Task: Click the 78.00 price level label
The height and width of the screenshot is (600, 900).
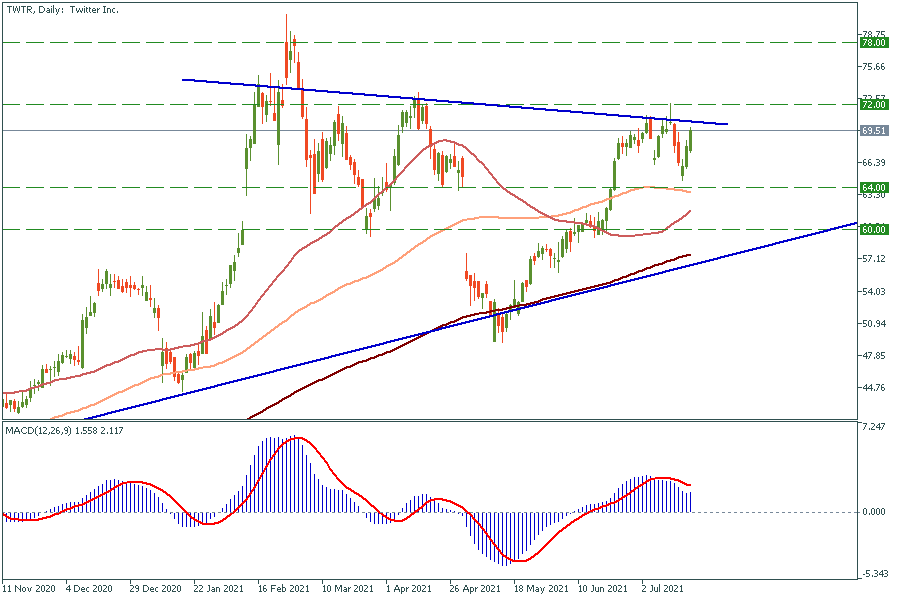Action: pyautogui.click(x=874, y=43)
